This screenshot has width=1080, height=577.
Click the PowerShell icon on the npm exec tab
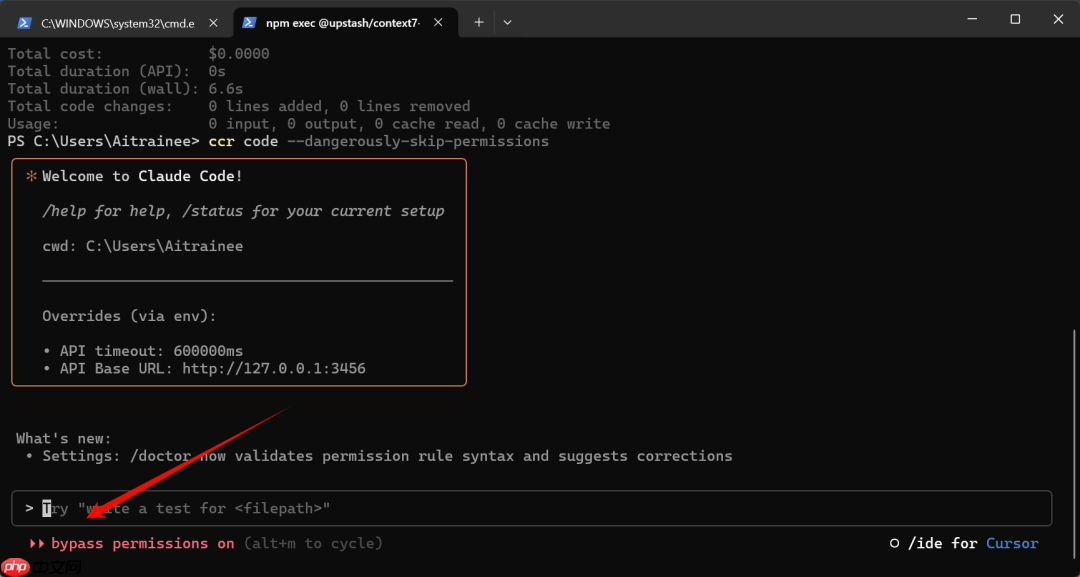[251, 21]
